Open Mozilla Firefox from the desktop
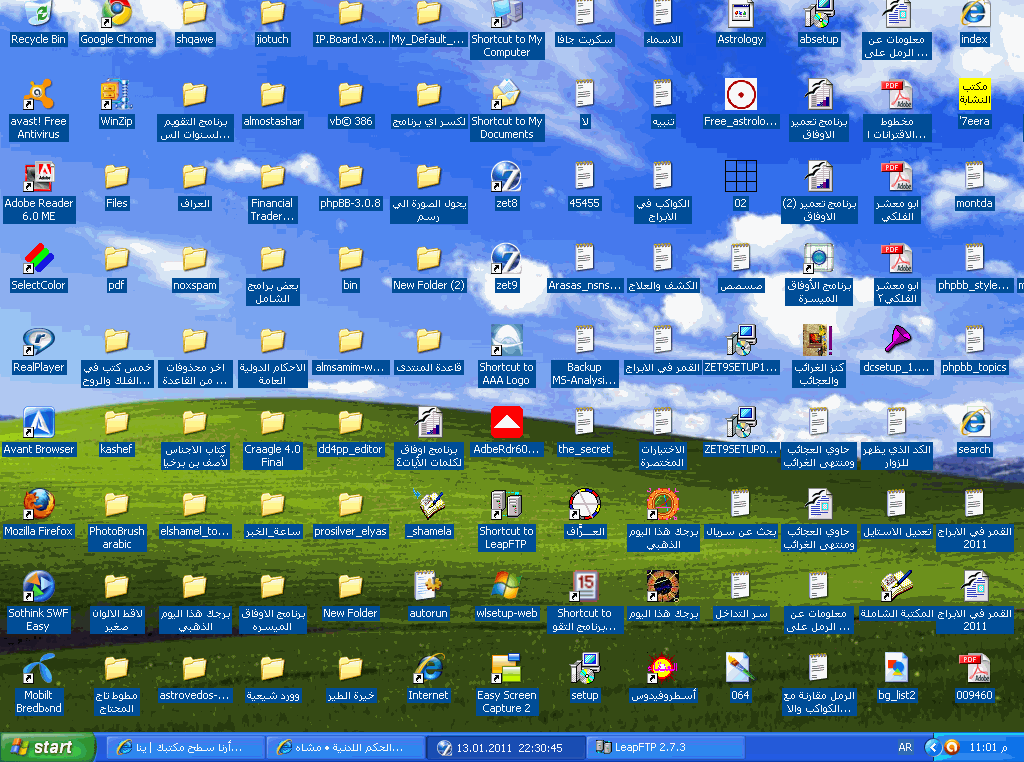The width and height of the screenshot is (1024, 762). 38,505
